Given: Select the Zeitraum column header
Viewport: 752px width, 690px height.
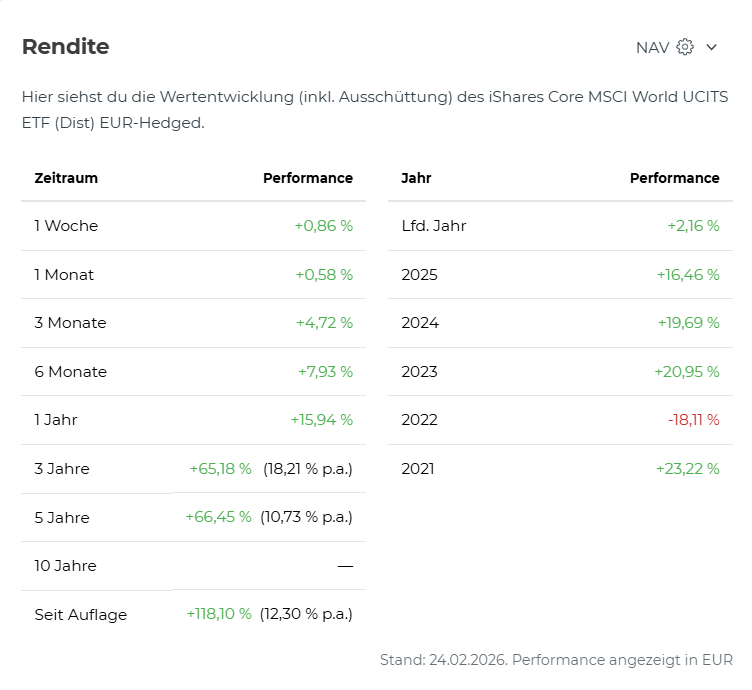Looking at the screenshot, I should coord(66,178).
